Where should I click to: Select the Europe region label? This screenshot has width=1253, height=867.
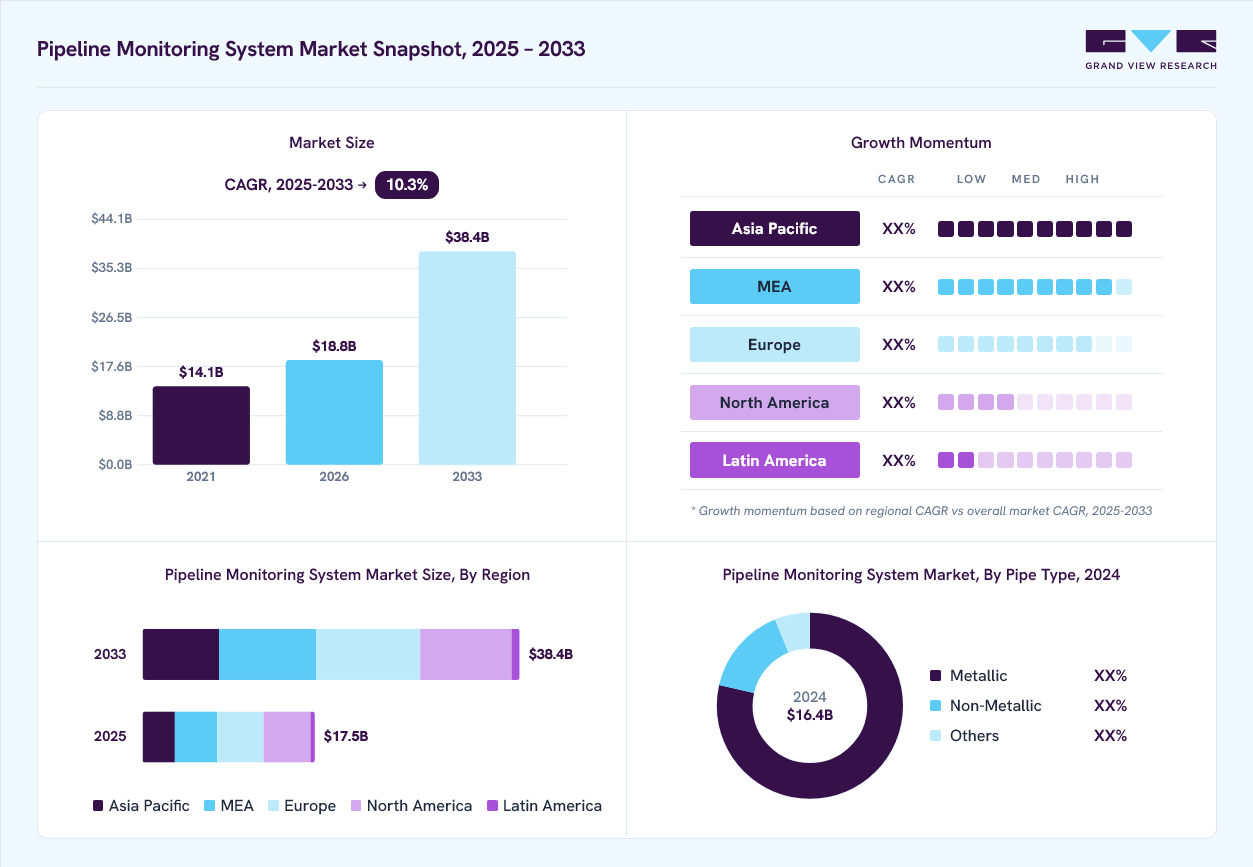(774, 344)
